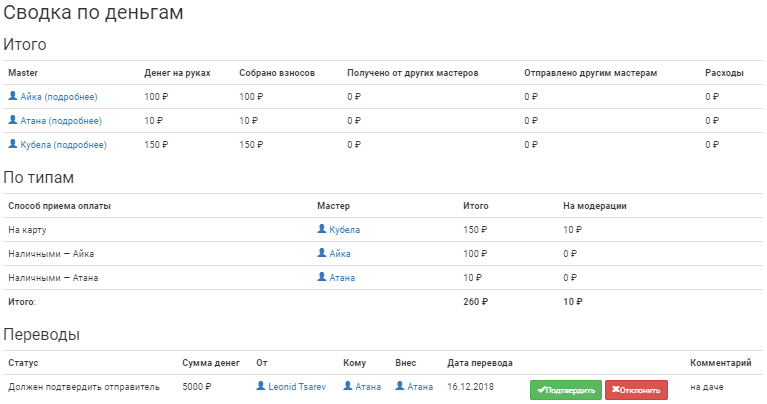The image size is (767, 404).
Task: Click user icon in the На карту row
Action: point(322,229)
